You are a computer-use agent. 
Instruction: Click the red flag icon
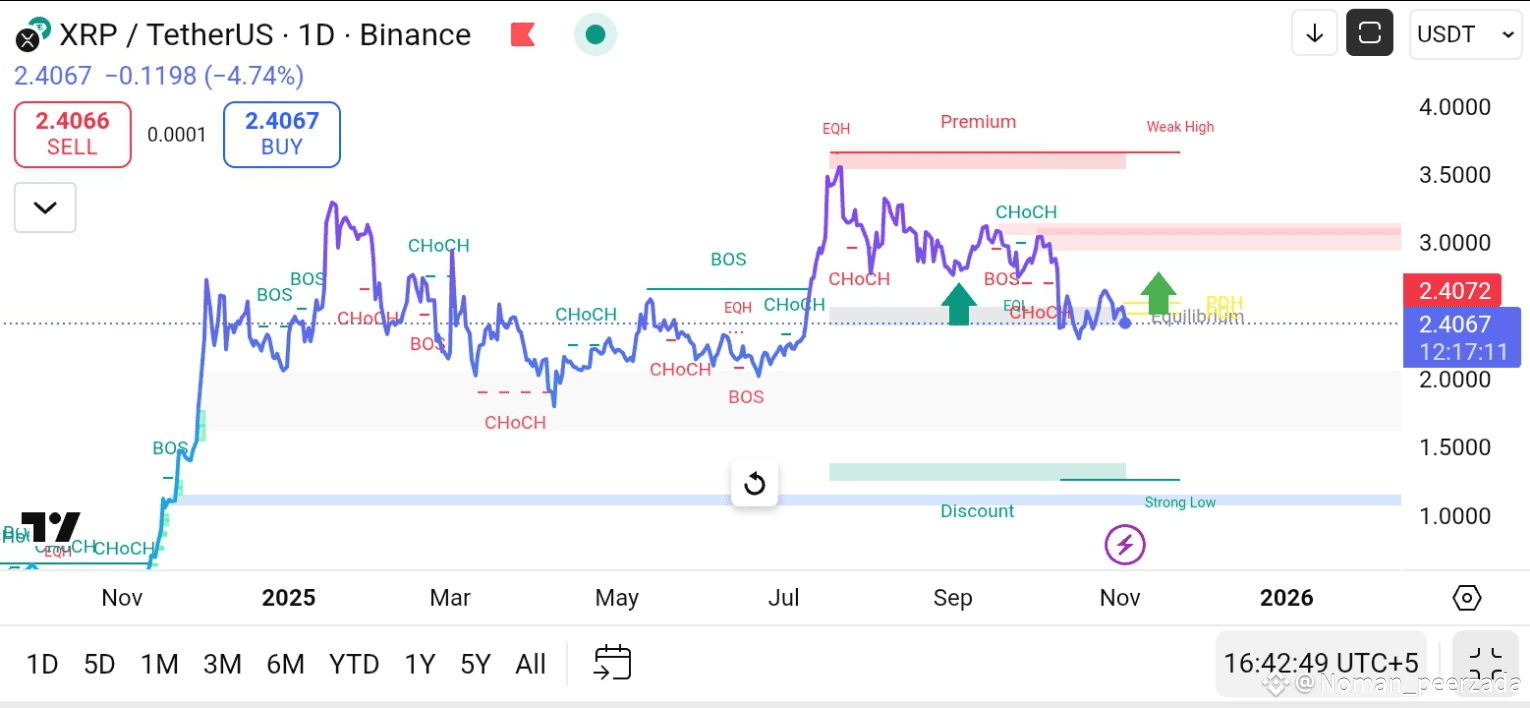pyautogui.click(x=522, y=35)
